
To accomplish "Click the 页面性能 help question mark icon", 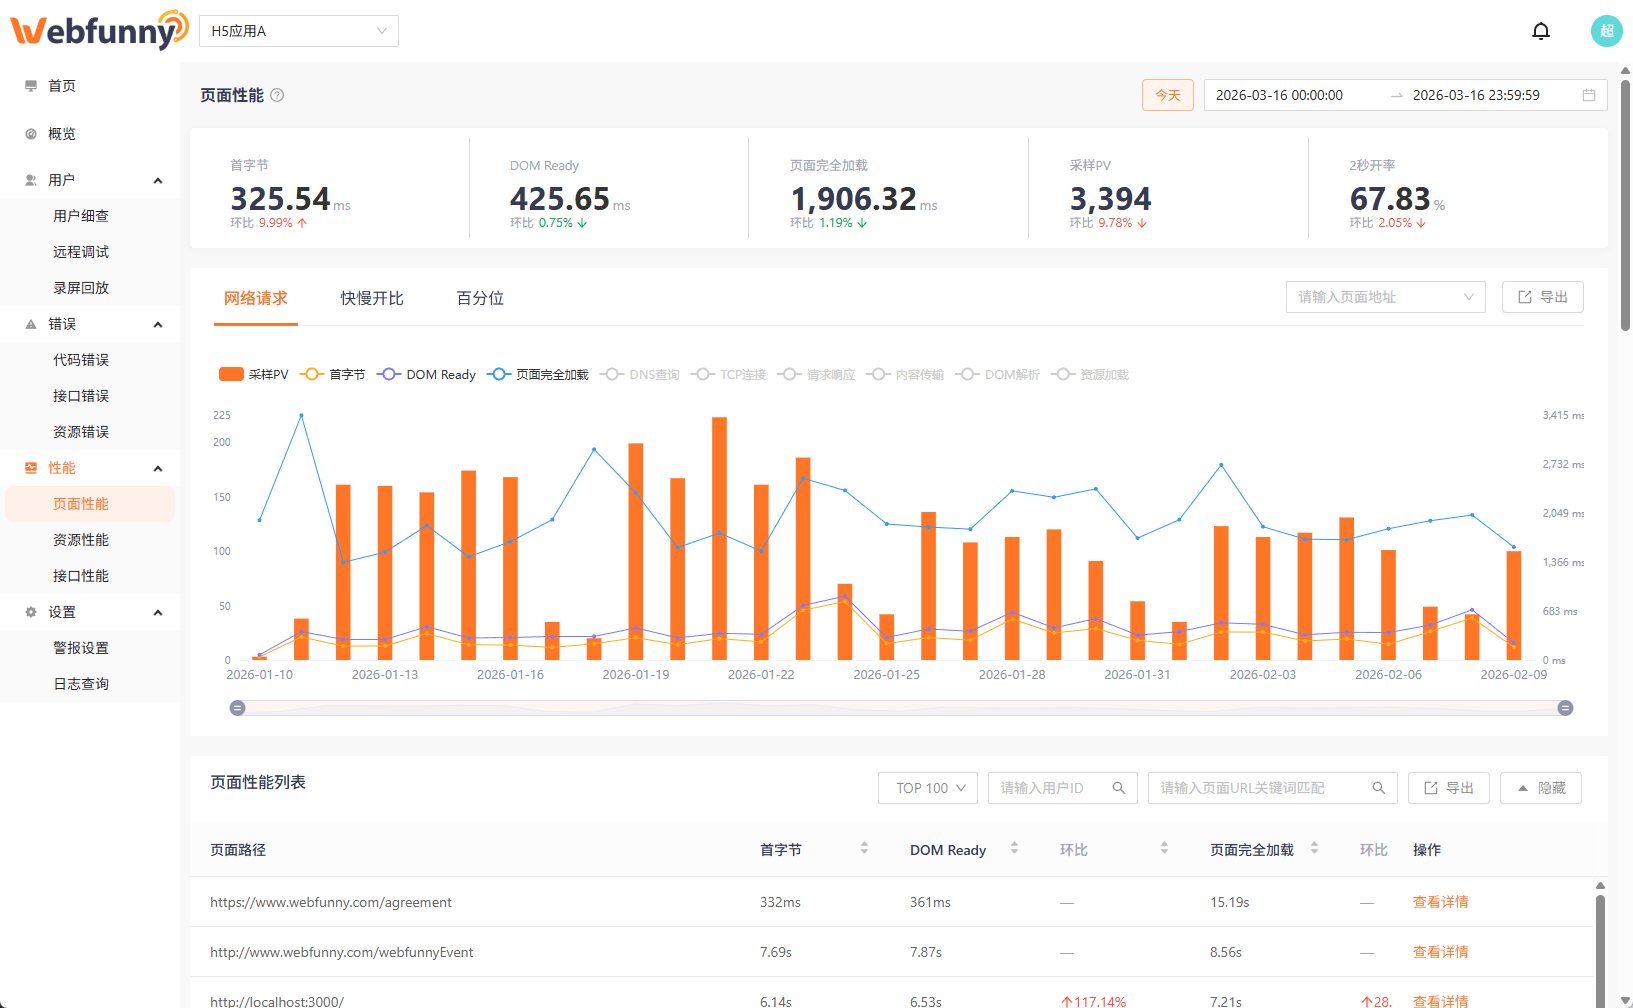I will point(277,95).
